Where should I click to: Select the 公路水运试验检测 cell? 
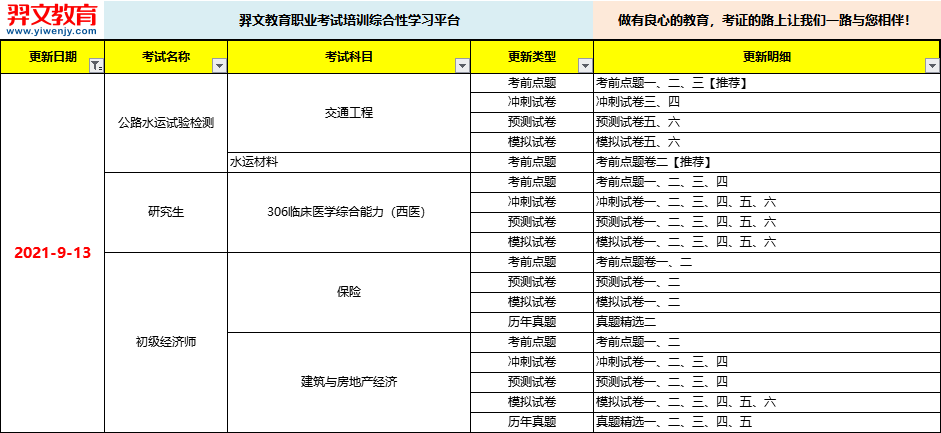pyautogui.click(x=166, y=123)
